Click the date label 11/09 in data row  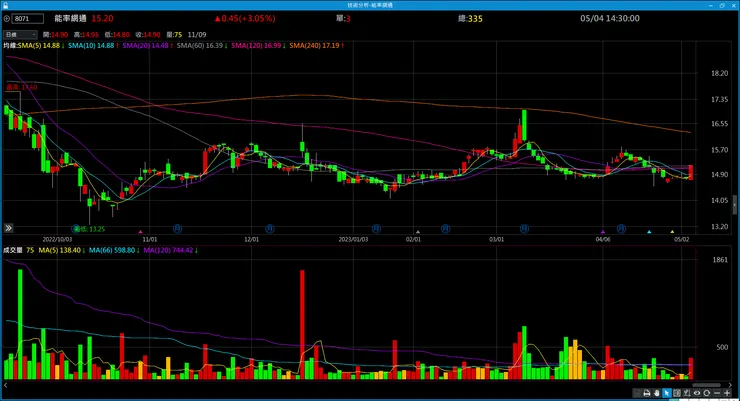pos(197,35)
